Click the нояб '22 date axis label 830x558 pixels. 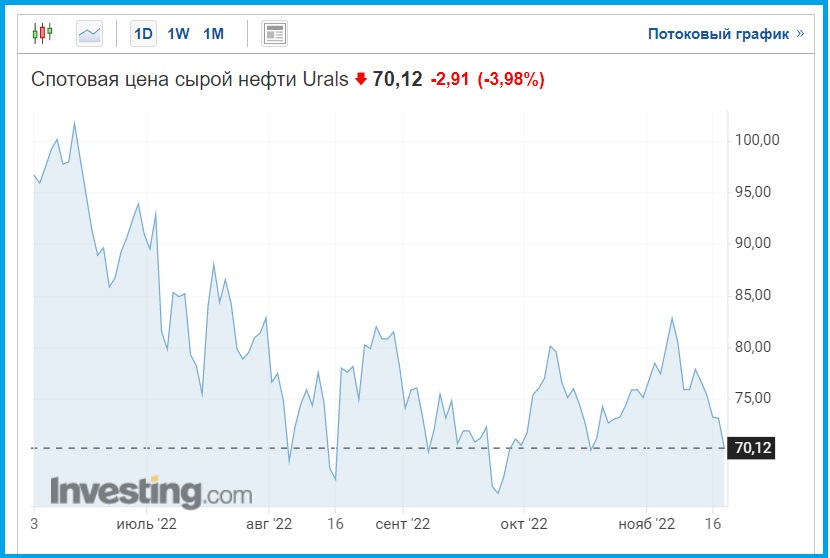[x=646, y=523]
